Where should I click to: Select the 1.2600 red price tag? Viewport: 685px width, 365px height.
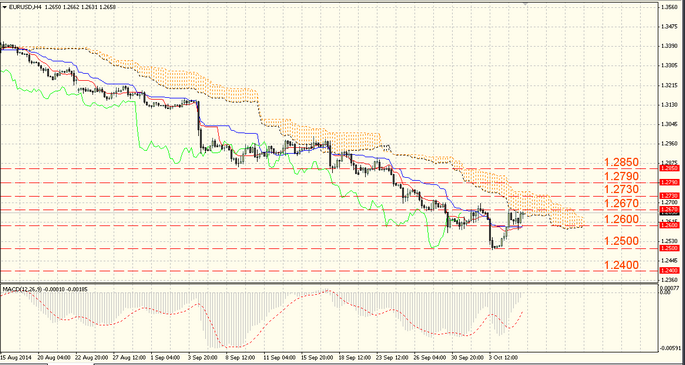pyautogui.click(x=669, y=225)
